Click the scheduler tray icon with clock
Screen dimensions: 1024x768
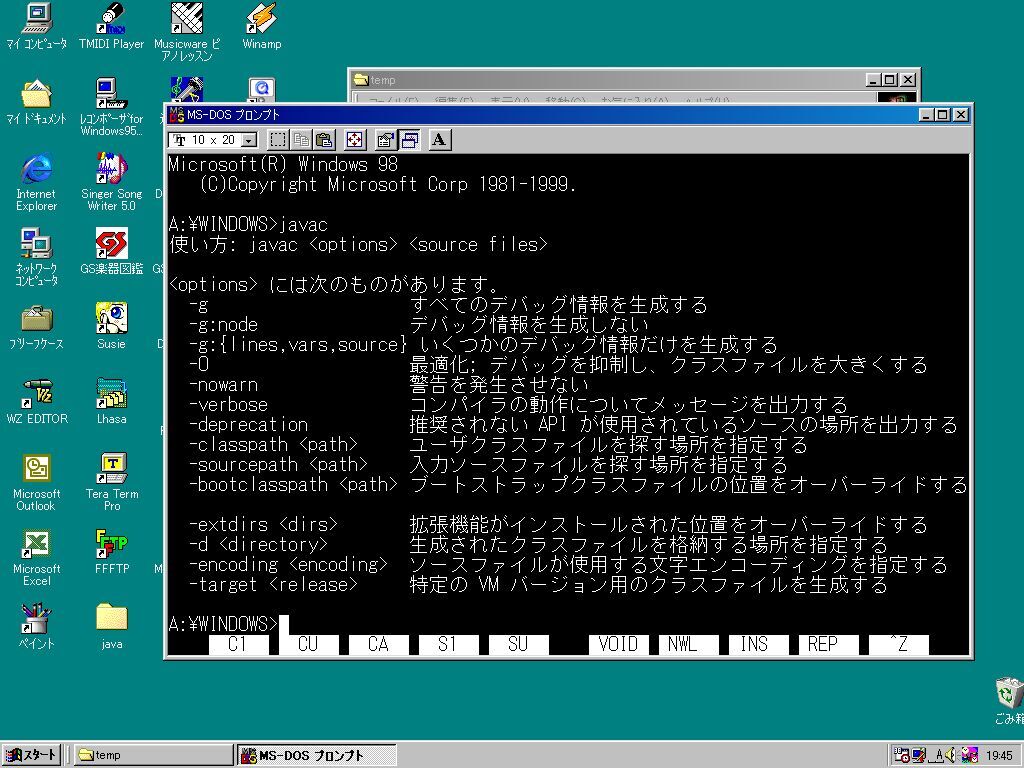(902, 755)
